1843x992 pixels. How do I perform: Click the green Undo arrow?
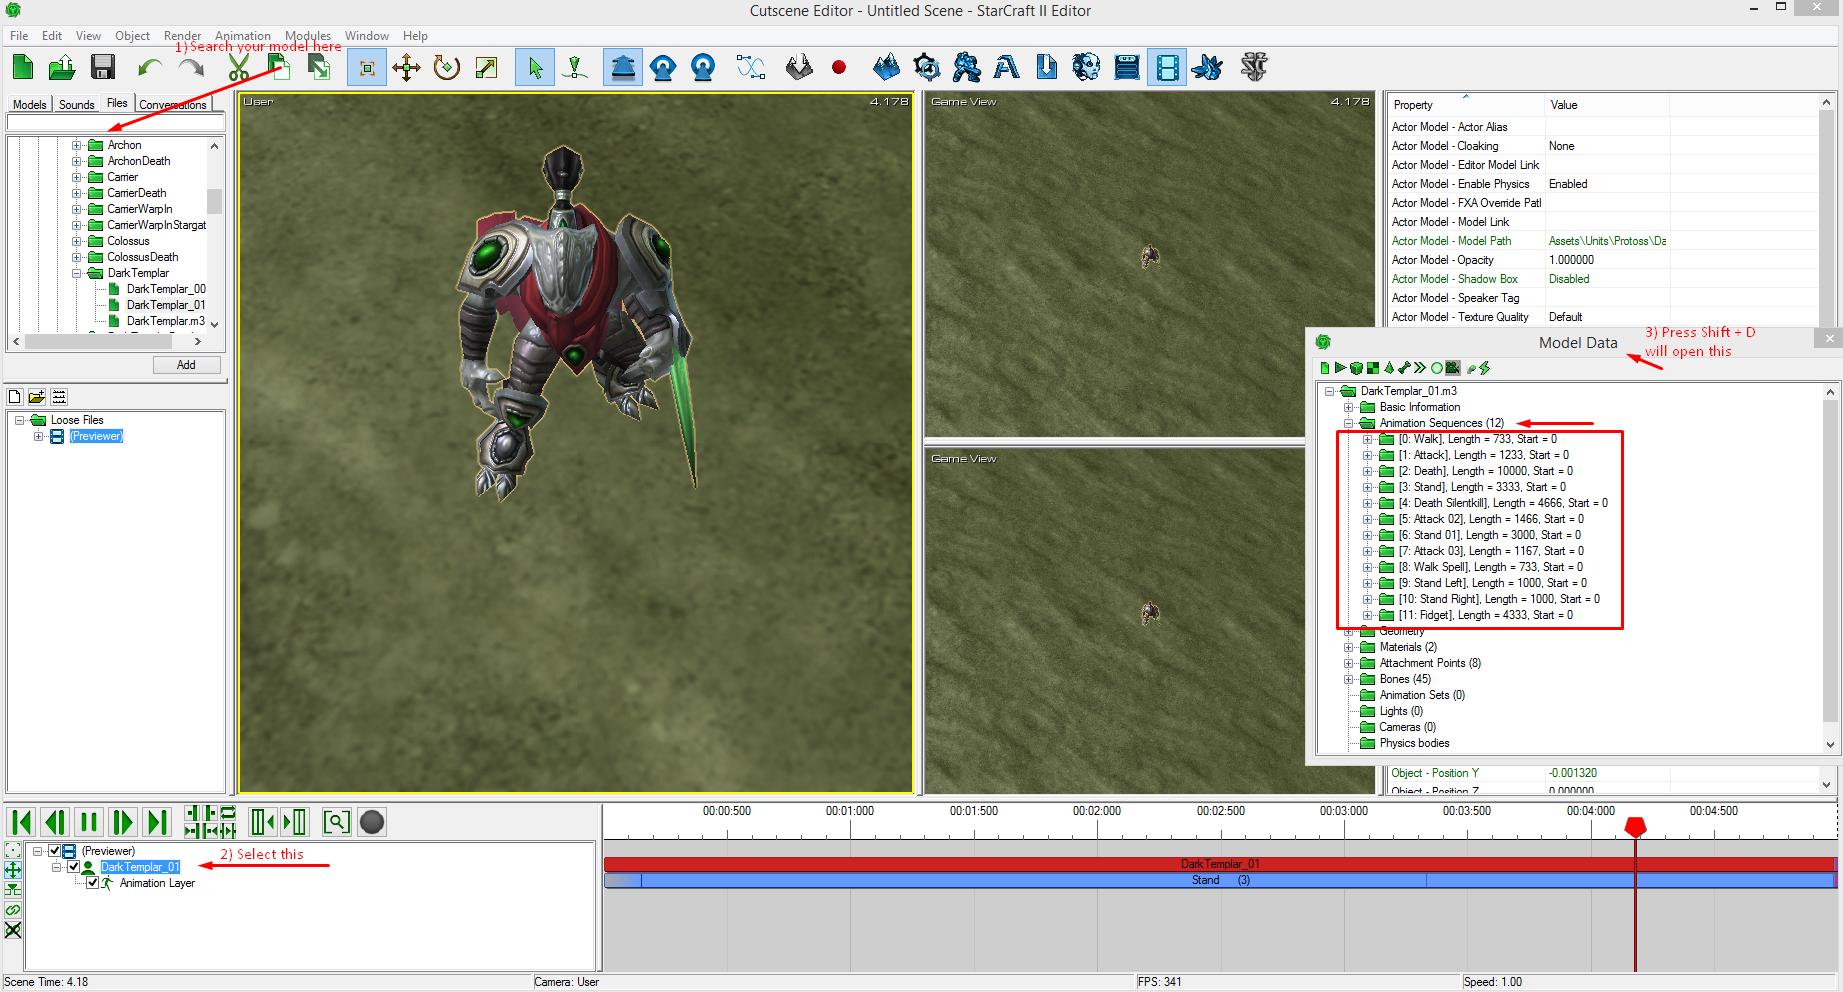(x=150, y=67)
